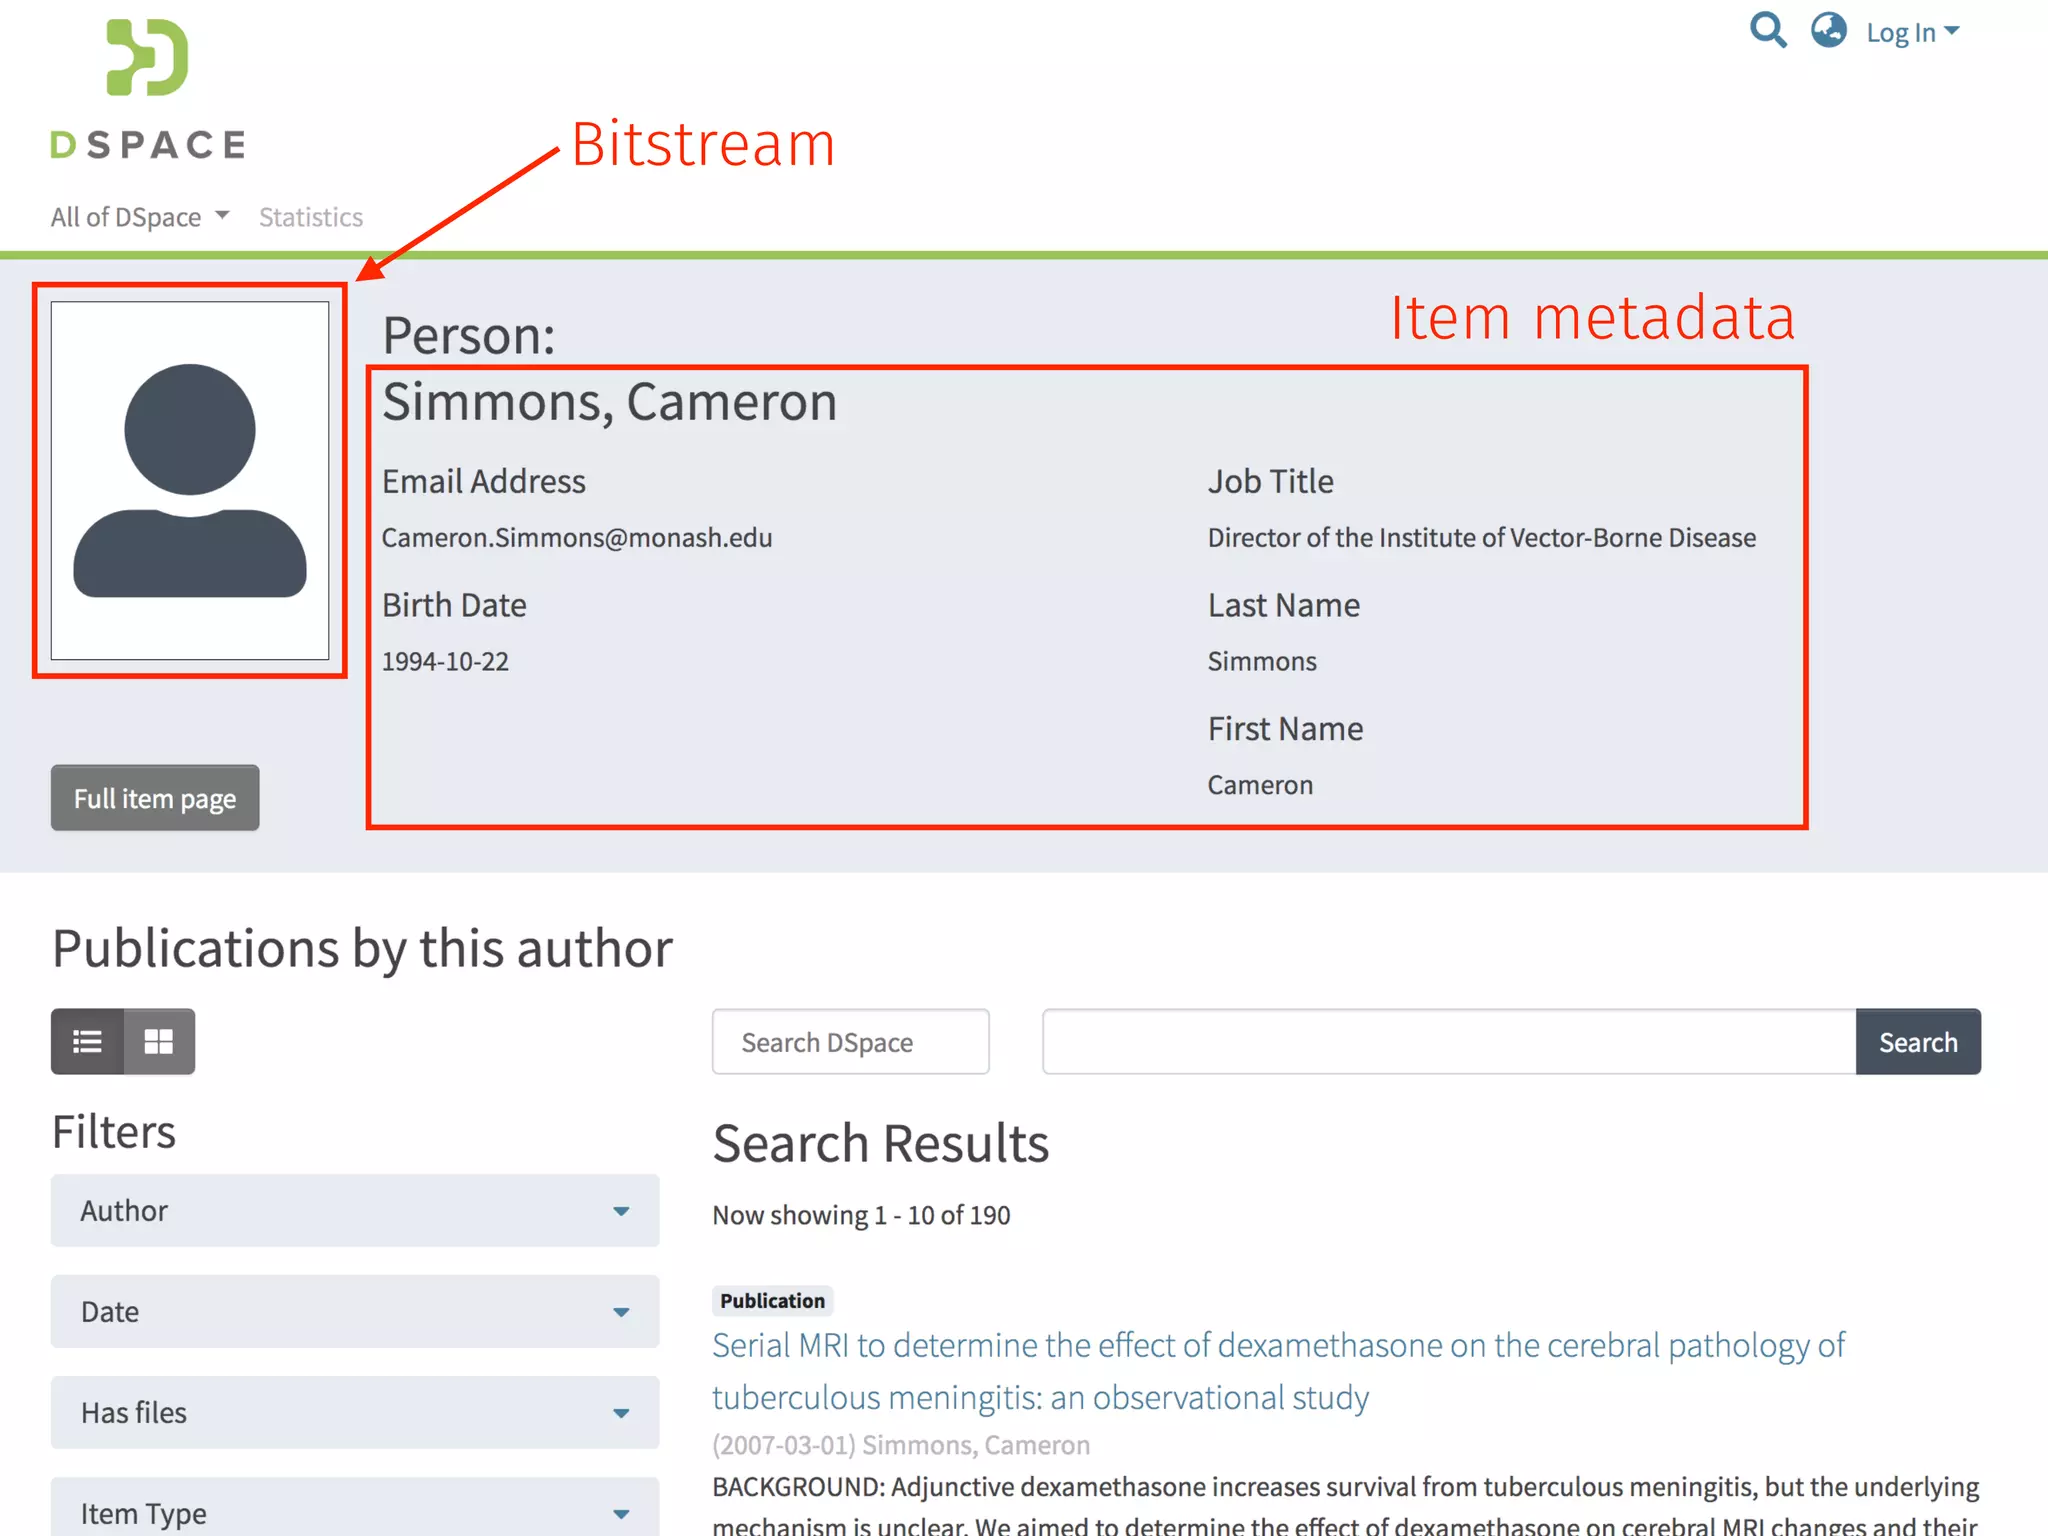This screenshot has width=2048, height=1536.
Task: Expand the All of DSpace menu
Action: click(140, 217)
